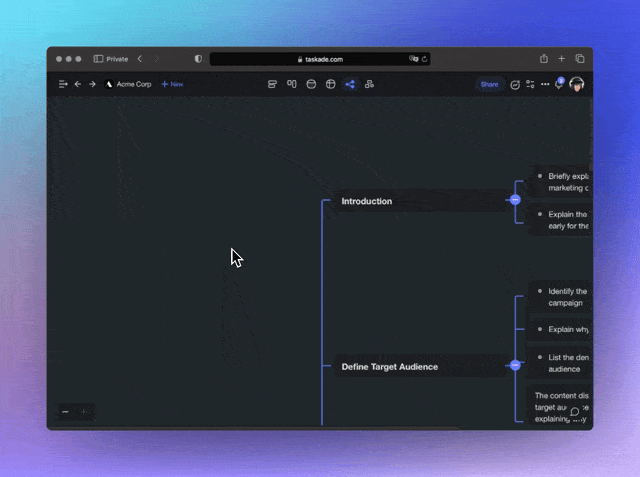Image resolution: width=640 pixels, height=477 pixels.
Task: Switch to the board view icon
Action: (x=292, y=84)
